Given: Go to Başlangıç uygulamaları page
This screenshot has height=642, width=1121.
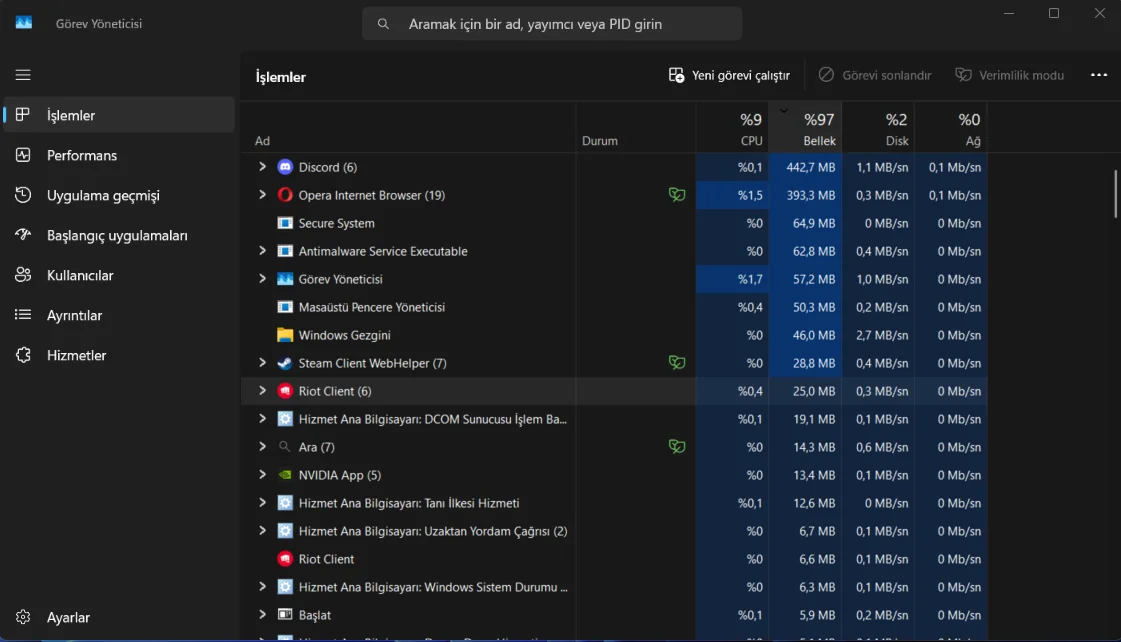Looking at the screenshot, I should pos(119,235).
